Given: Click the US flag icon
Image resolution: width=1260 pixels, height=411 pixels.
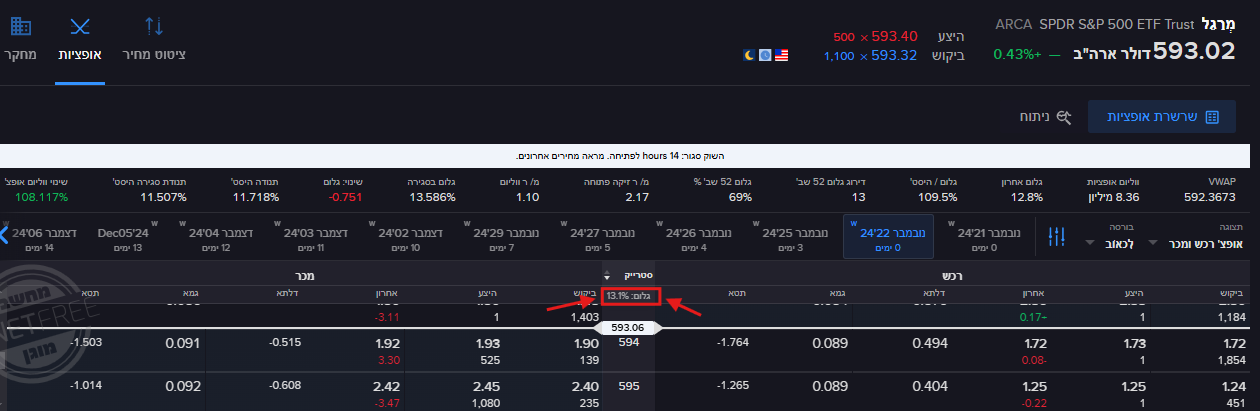Looking at the screenshot, I should point(782,55).
